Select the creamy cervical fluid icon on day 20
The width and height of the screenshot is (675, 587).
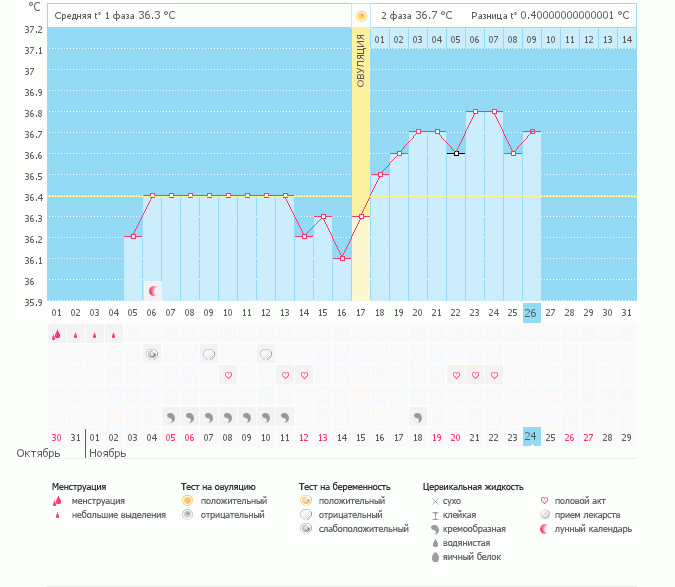pos(418,416)
